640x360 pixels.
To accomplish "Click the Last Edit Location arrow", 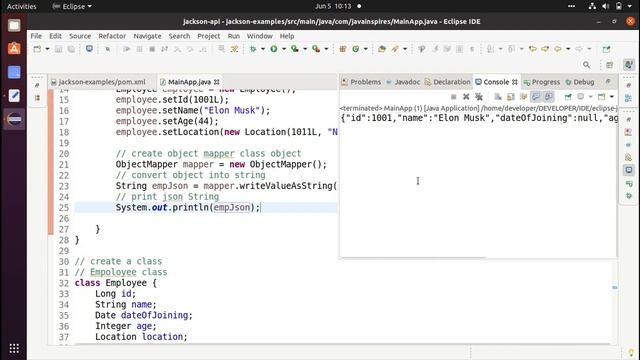I will (x=533, y=49).
